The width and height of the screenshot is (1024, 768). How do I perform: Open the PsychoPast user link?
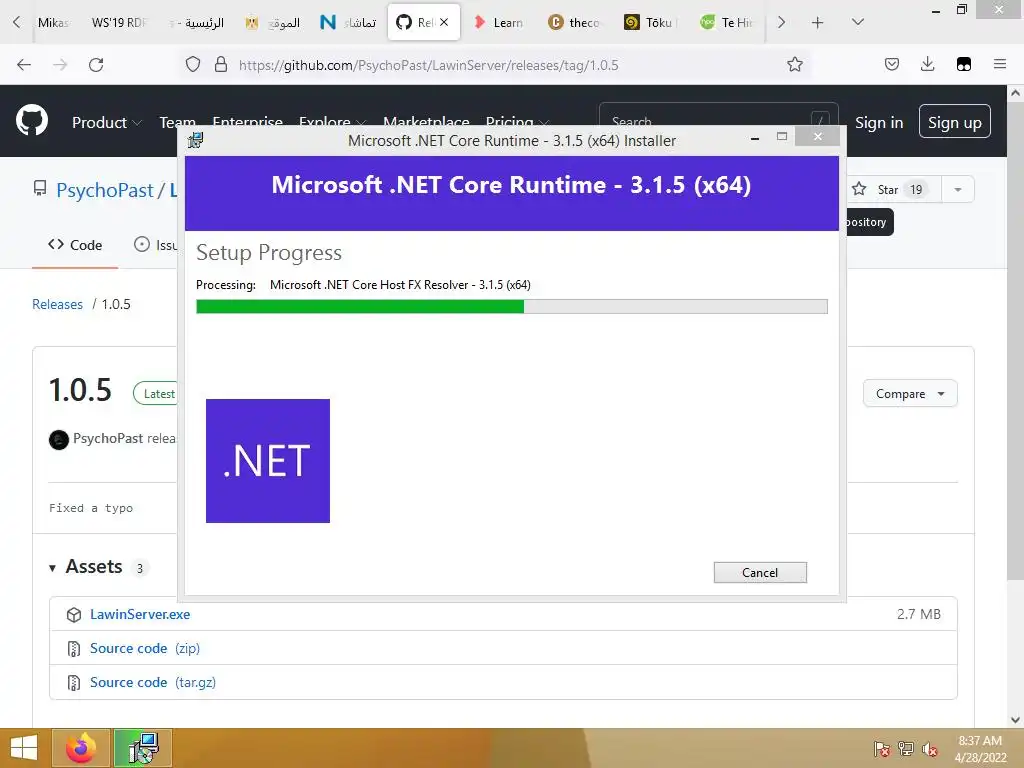[x=104, y=190]
